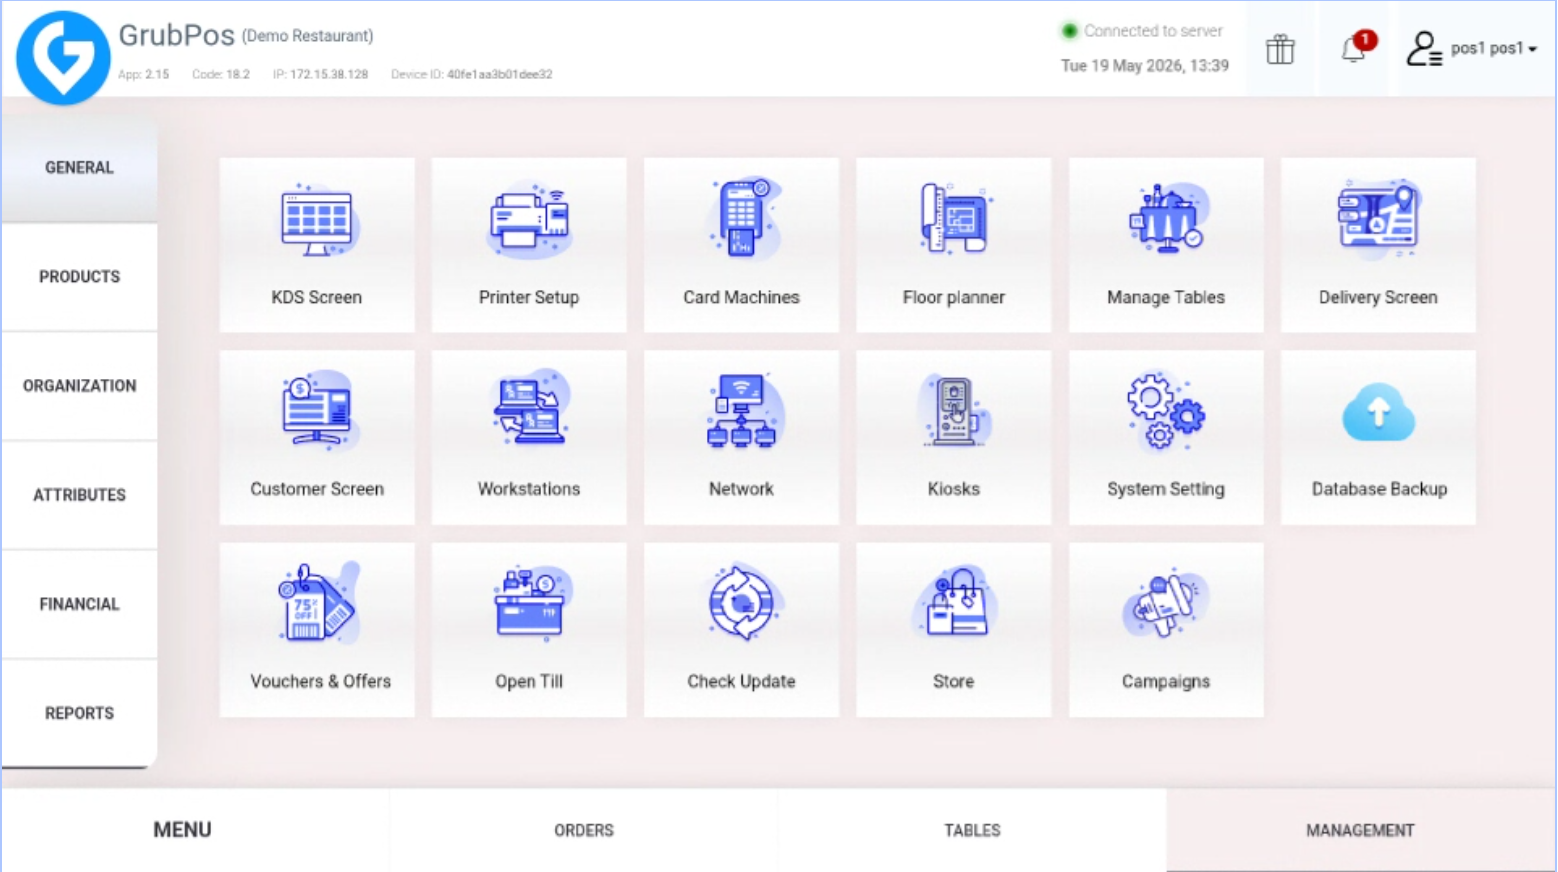The height and width of the screenshot is (872, 1558).
Task: Switch to the REPORTS sidebar category
Action: pyautogui.click(x=79, y=713)
